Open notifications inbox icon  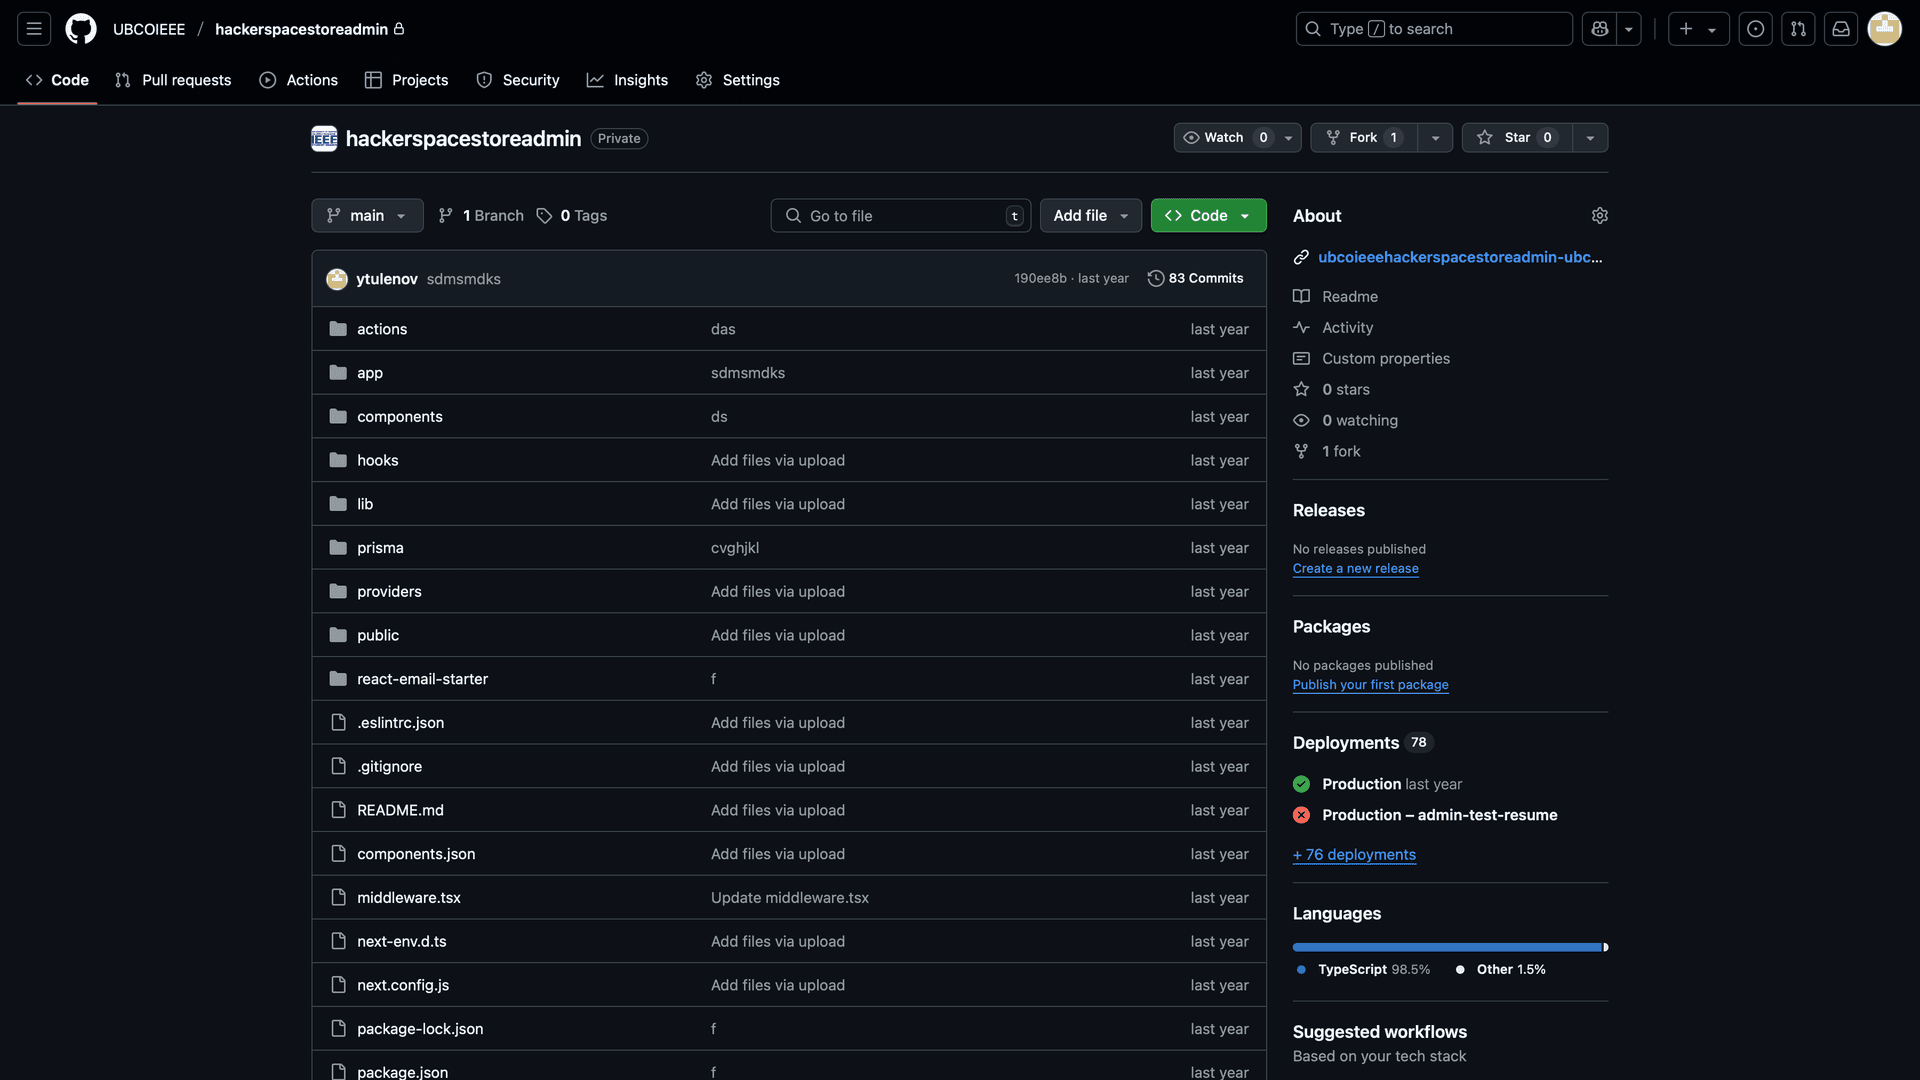click(x=1841, y=29)
